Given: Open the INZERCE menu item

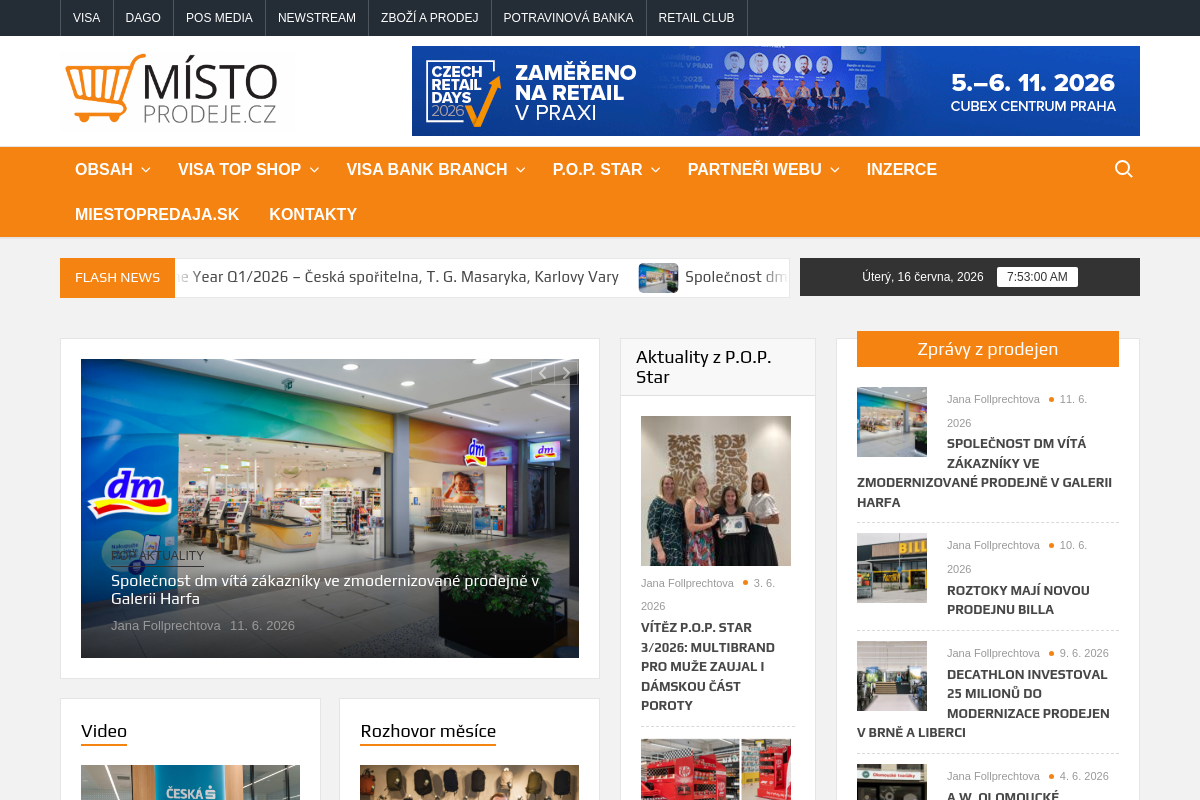Looking at the screenshot, I should [902, 170].
